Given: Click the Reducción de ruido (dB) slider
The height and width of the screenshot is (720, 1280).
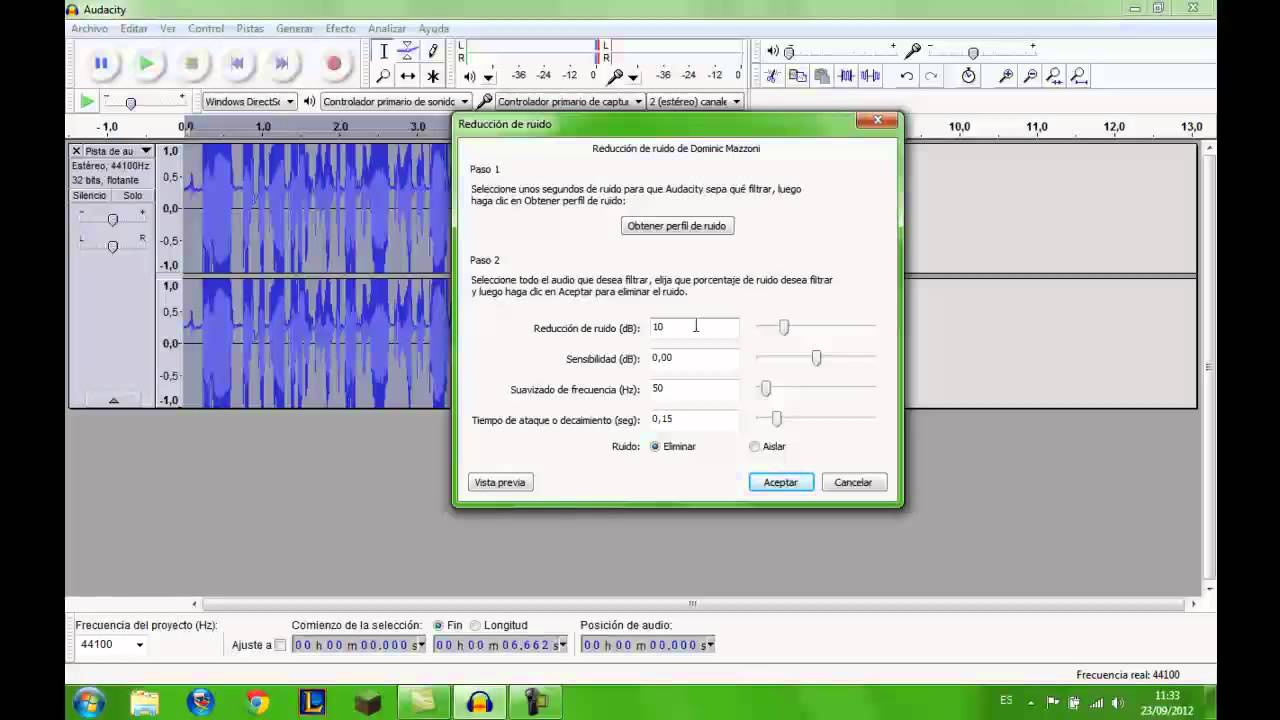Looking at the screenshot, I should (x=815, y=327).
